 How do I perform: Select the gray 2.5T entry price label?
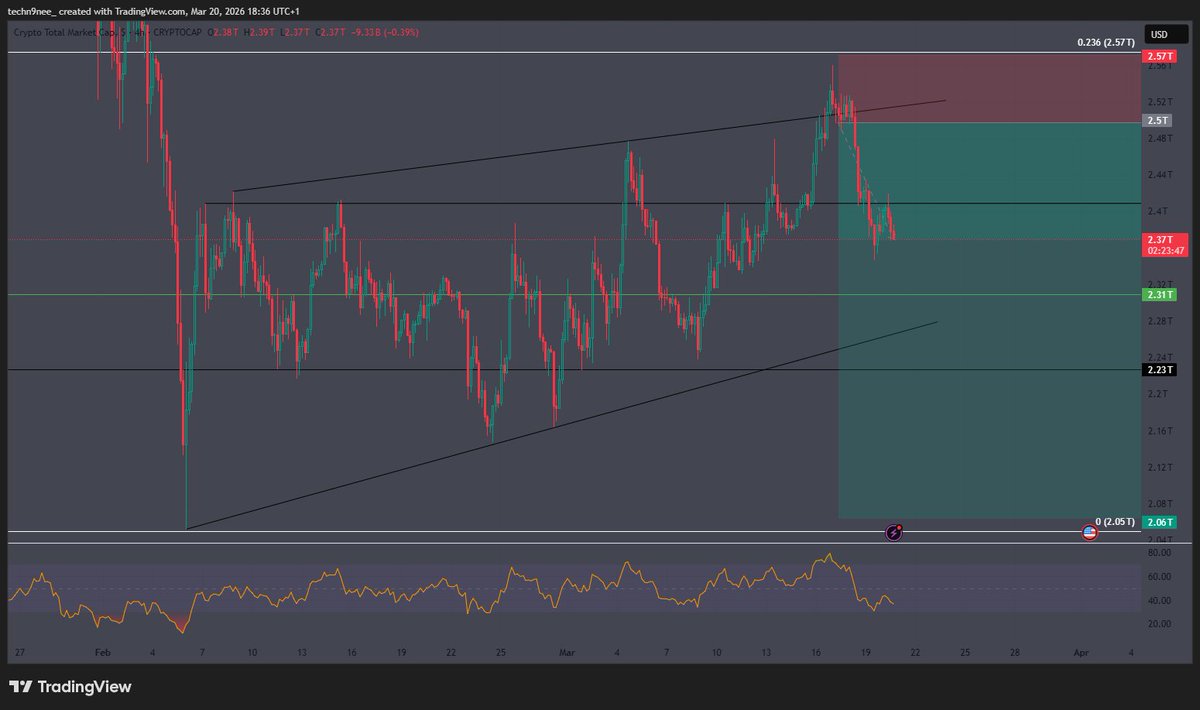click(x=1158, y=120)
